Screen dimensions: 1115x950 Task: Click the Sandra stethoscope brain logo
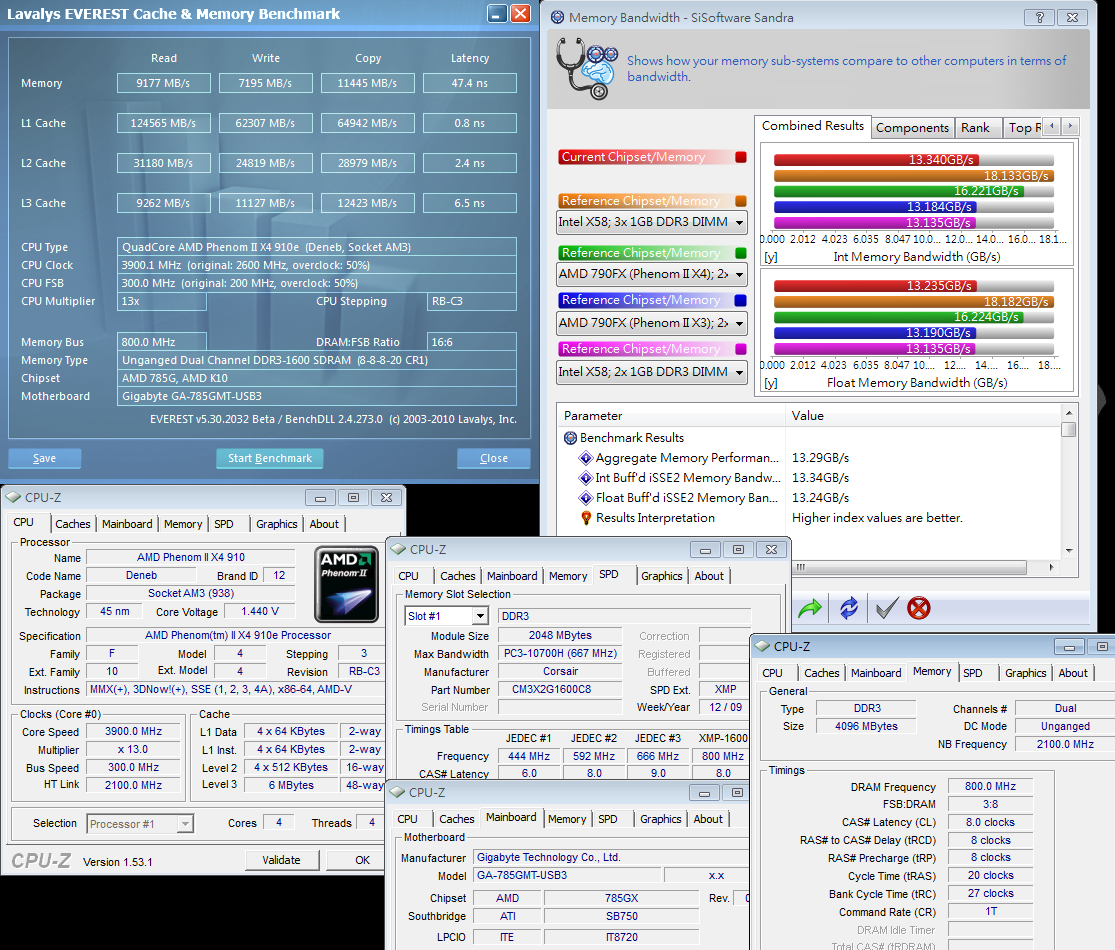[587, 68]
